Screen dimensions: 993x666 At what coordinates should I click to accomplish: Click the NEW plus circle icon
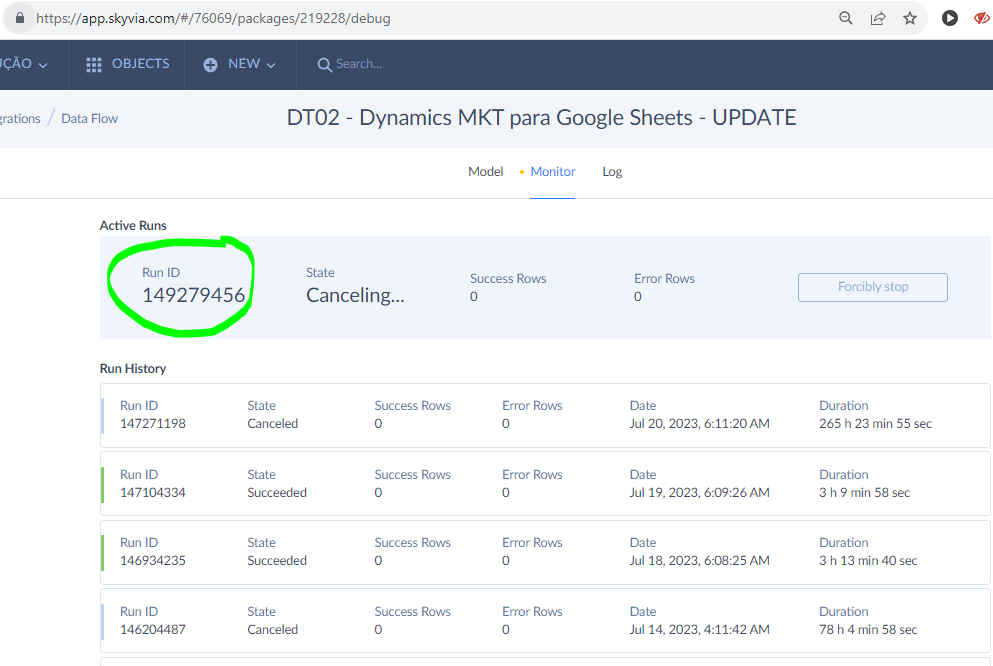(210, 65)
